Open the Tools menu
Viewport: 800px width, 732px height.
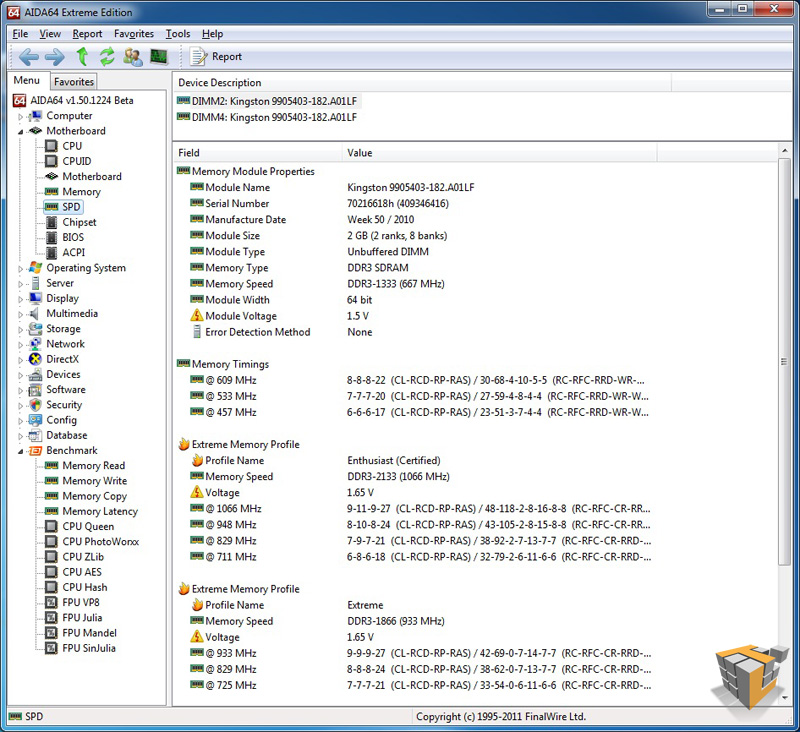point(178,34)
